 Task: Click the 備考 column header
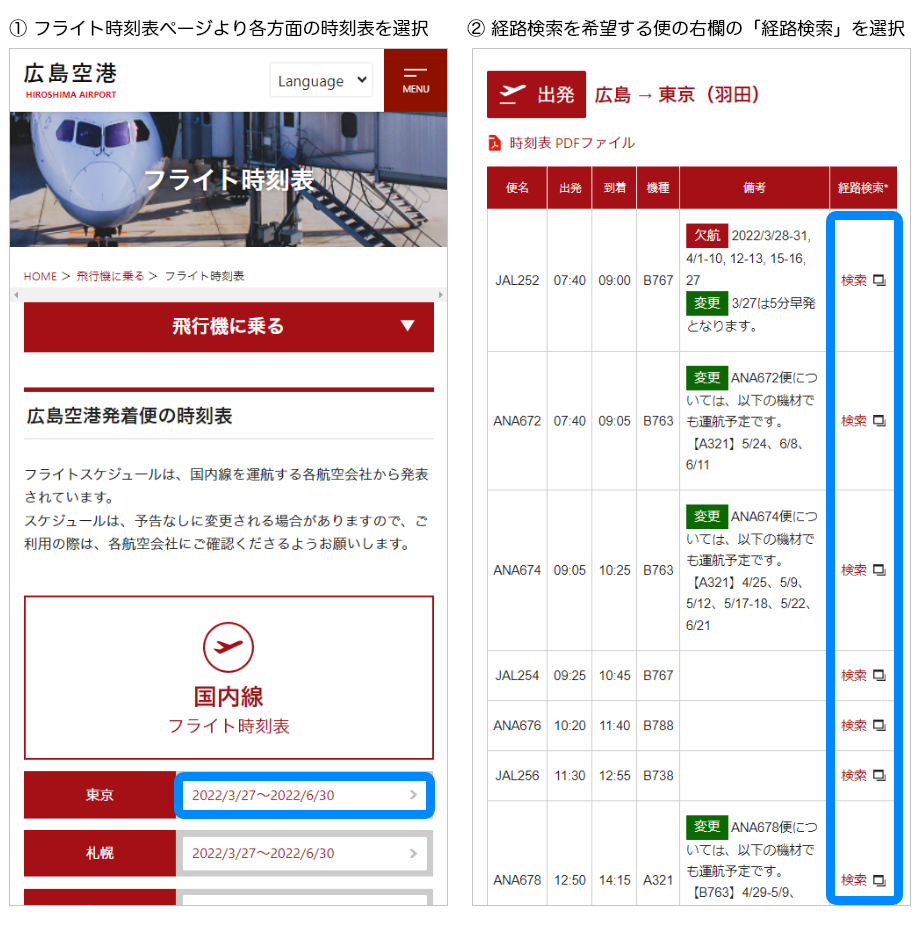[754, 188]
